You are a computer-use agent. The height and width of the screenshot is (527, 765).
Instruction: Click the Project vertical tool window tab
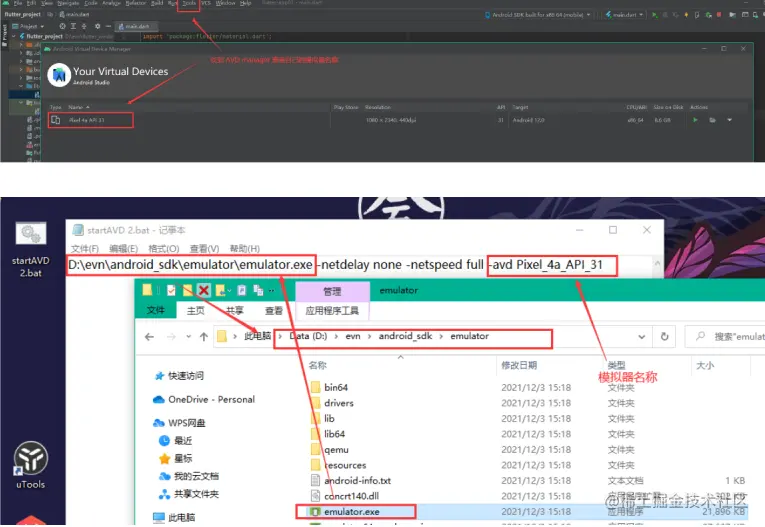click(x=4, y=34)
